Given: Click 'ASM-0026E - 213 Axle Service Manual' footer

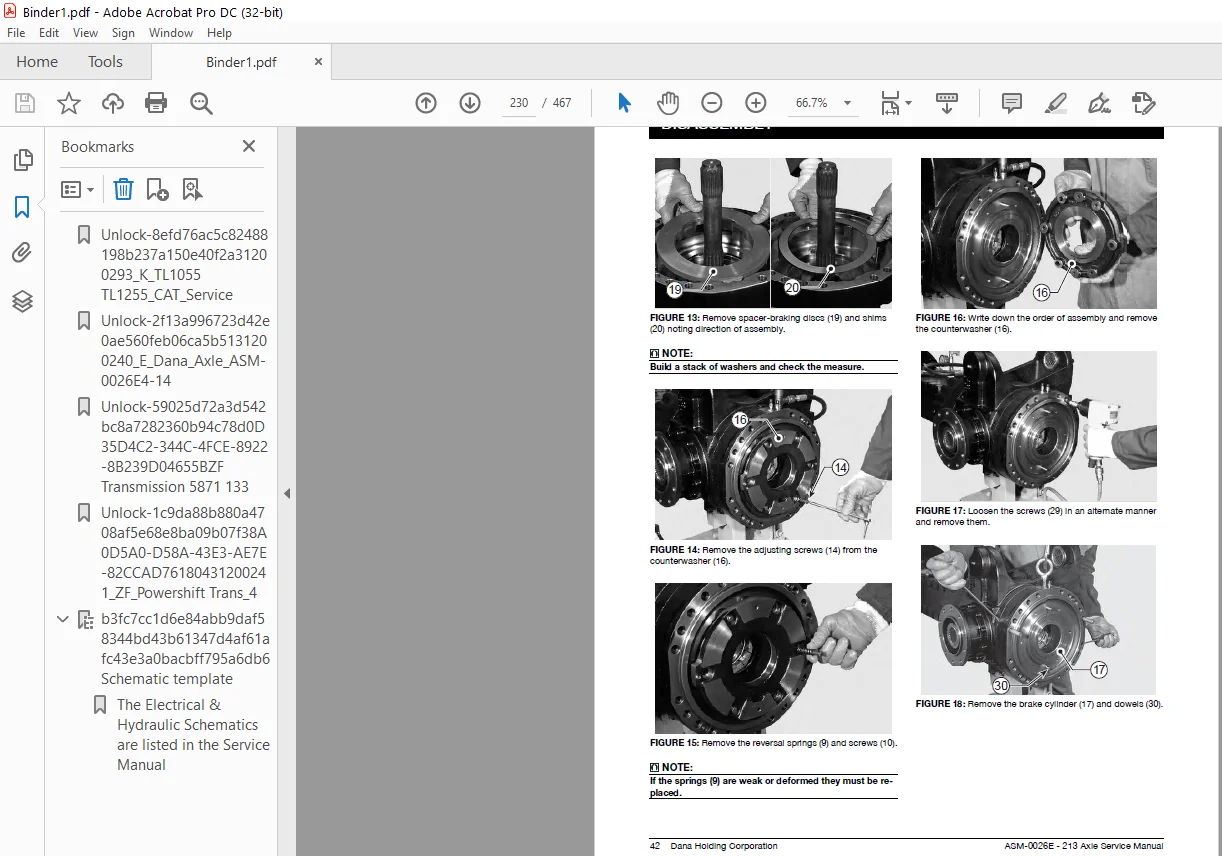Looking at the screenshot, I should pyautogui.click(x=1084, y=846).
